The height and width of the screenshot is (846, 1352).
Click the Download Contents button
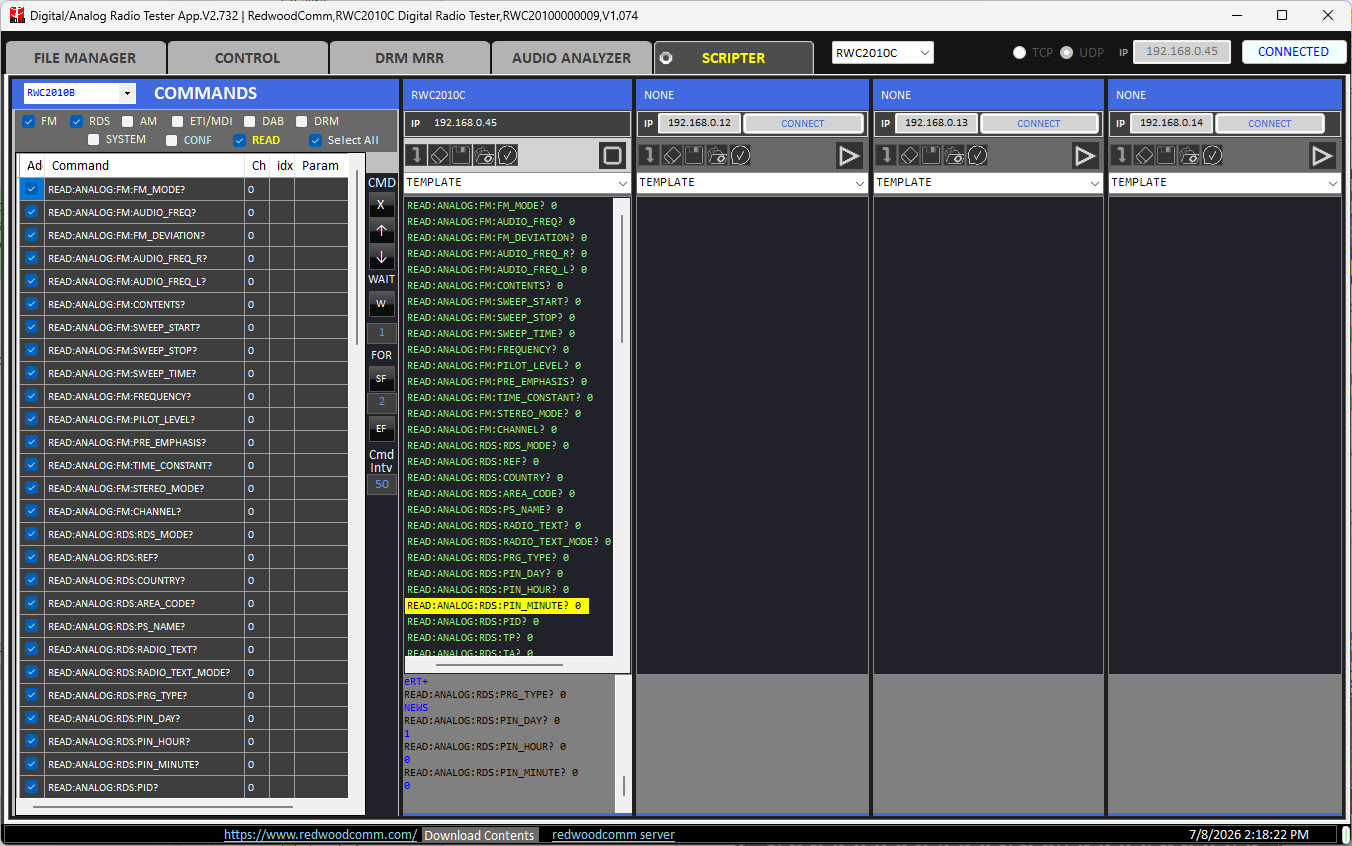tap(480, 835)
